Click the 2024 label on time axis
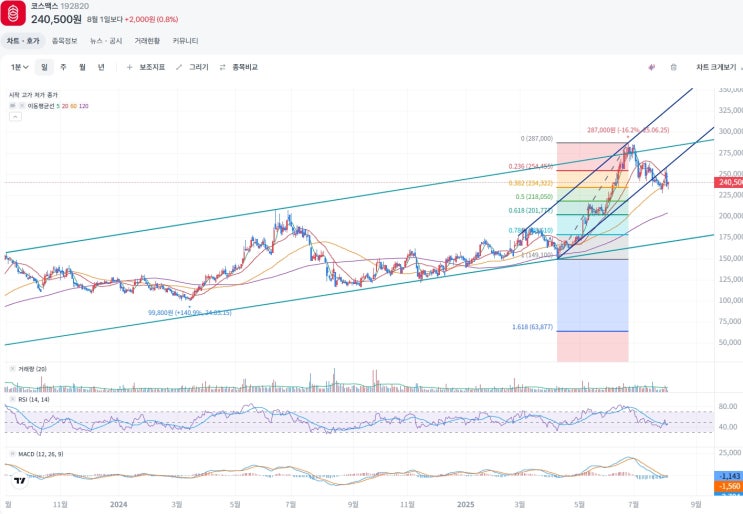 coord(118,504)
